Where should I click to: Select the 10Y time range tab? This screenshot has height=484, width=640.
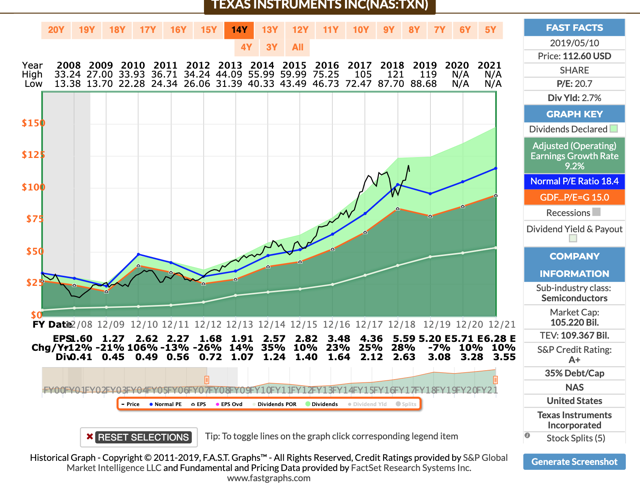point(361,30)
